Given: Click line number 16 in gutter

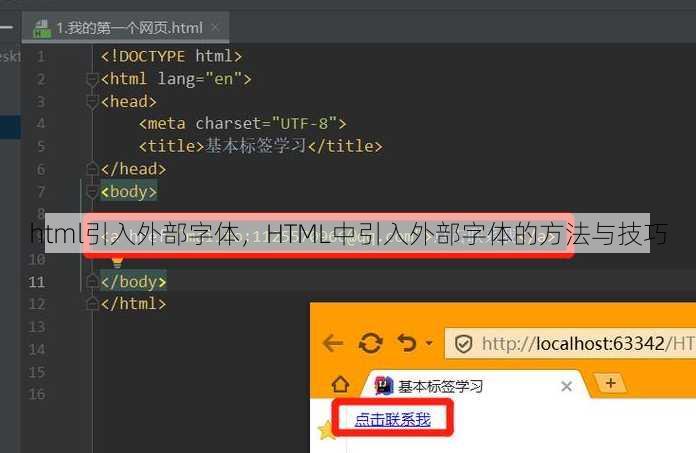Looking at the screenshot, I should 37,394.
